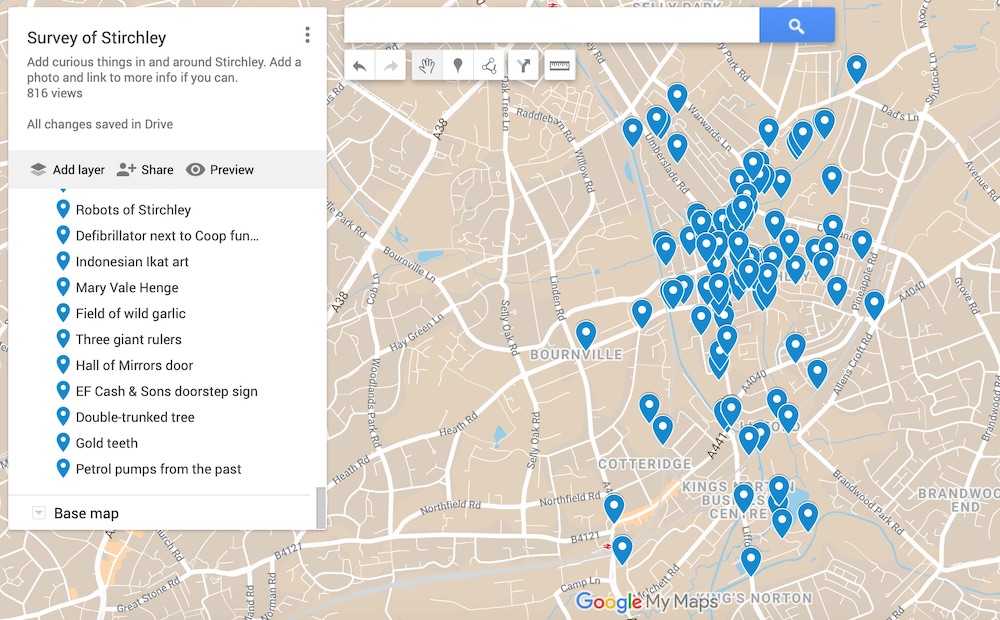Viewport: 1000px width, 620px height.
Task: Select the add directions tool
Action: tap(524, 66)
